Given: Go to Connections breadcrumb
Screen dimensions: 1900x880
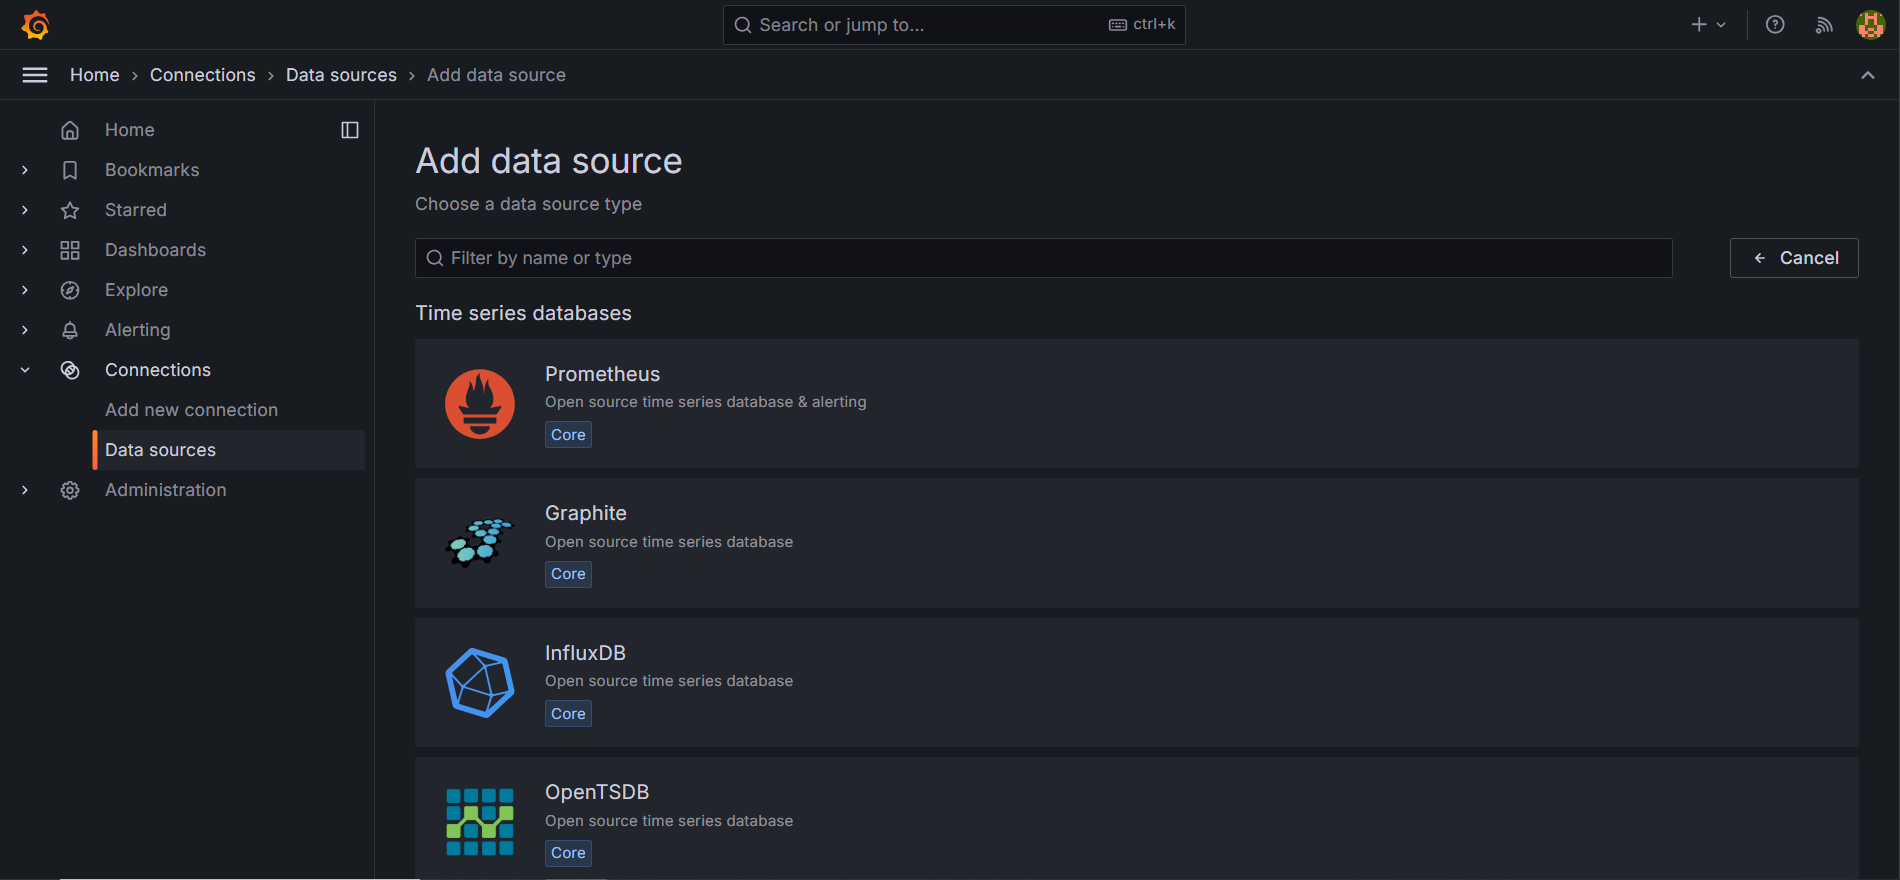Looking at the screenshot, I should pyautogui.click(x=203, y=75).
